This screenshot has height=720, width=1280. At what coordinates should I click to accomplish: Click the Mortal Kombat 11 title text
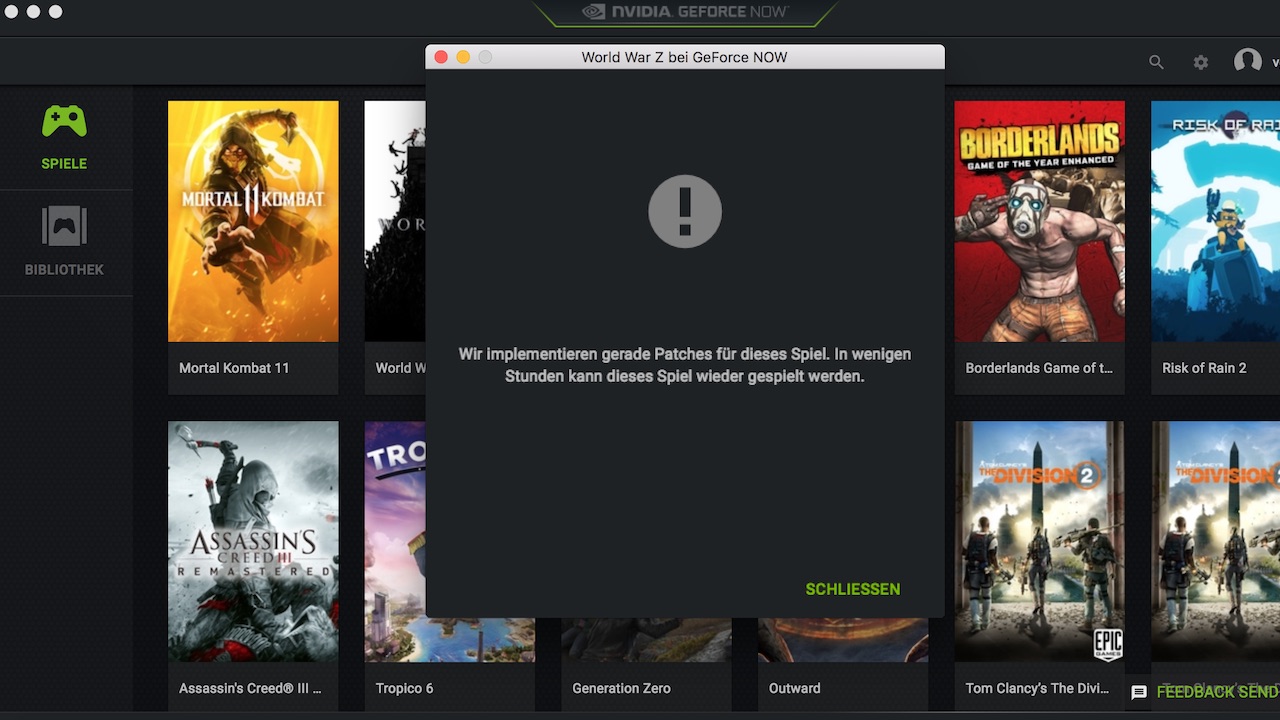234,368
